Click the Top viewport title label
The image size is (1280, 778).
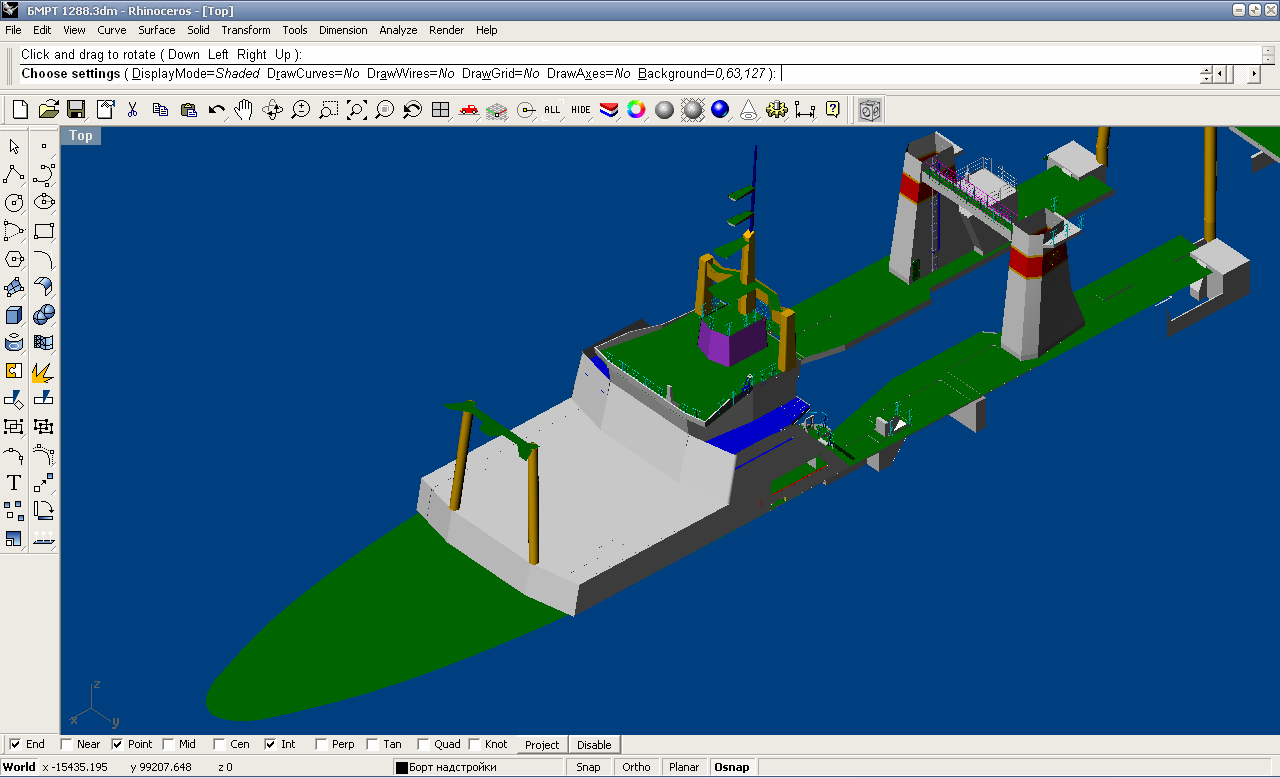(81, 136)
